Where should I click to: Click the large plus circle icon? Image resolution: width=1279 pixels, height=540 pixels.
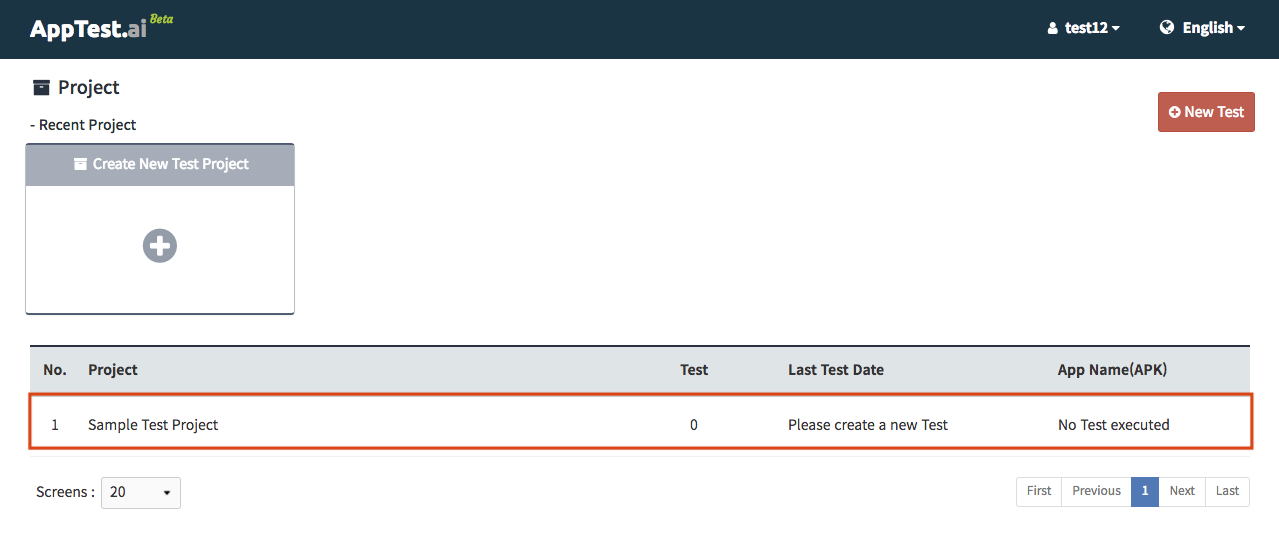160,245
